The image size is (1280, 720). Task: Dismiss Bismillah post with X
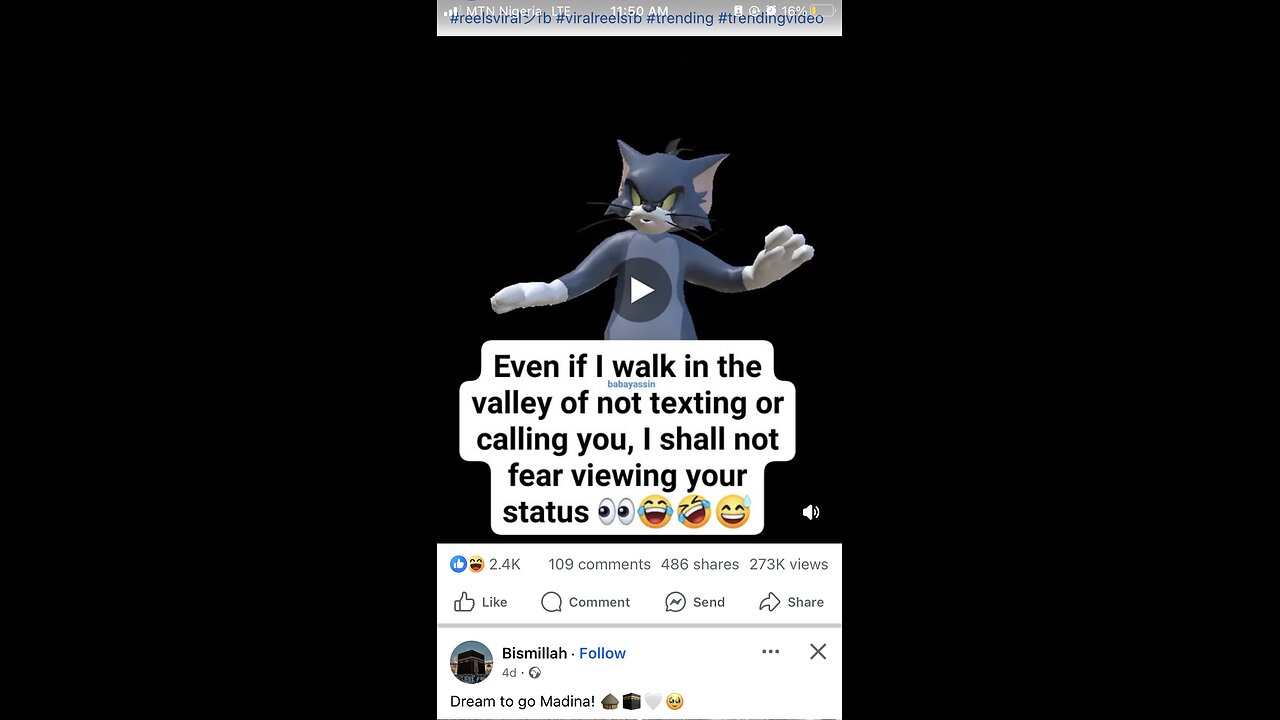818,651
